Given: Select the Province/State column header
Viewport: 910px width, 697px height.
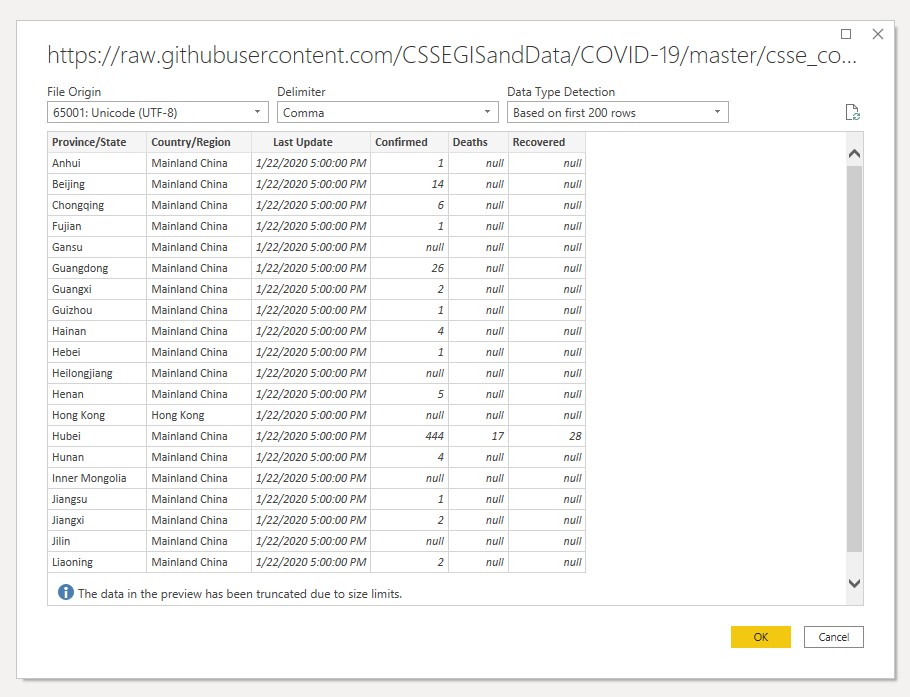Looking at the screenshot, I should (97, 142).
